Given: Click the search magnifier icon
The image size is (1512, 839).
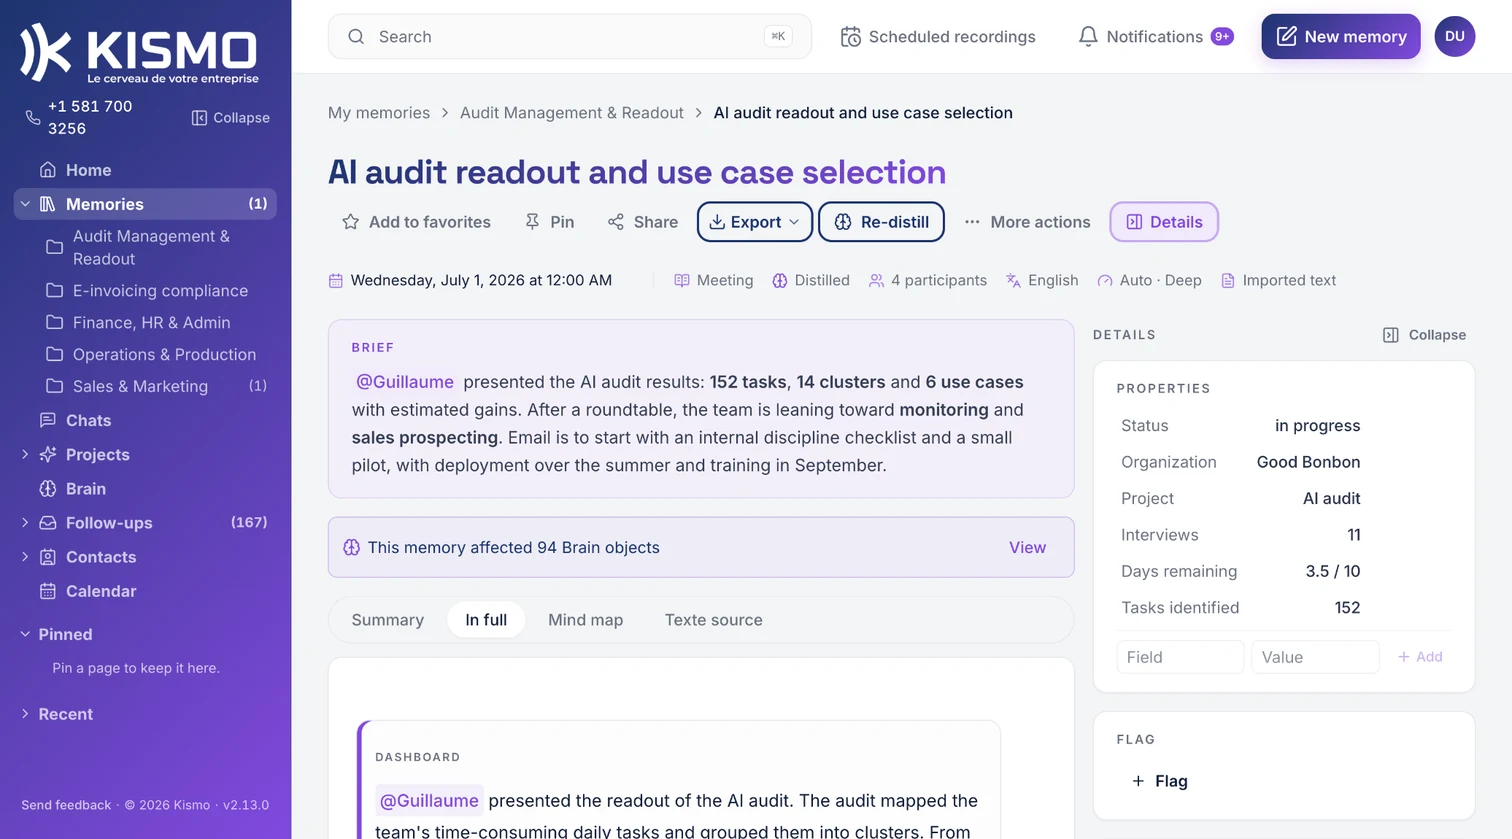Looking at the screenshot, I should (x=356, y=37).
